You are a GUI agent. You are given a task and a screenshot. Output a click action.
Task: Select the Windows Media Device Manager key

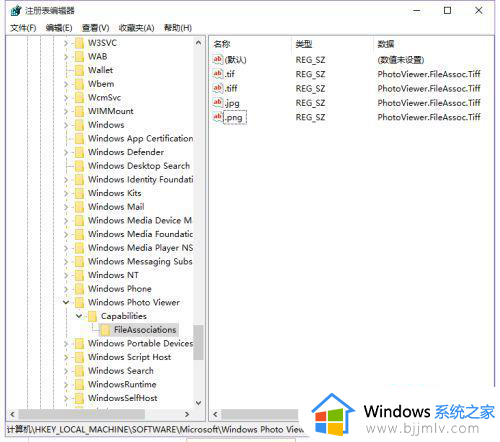coord(140,221)
